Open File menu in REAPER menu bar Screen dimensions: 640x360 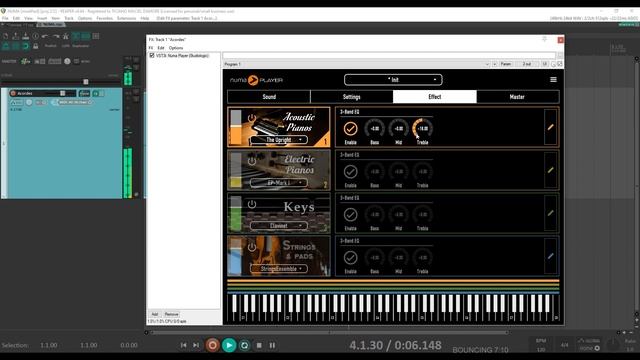(x=5, y=18)
